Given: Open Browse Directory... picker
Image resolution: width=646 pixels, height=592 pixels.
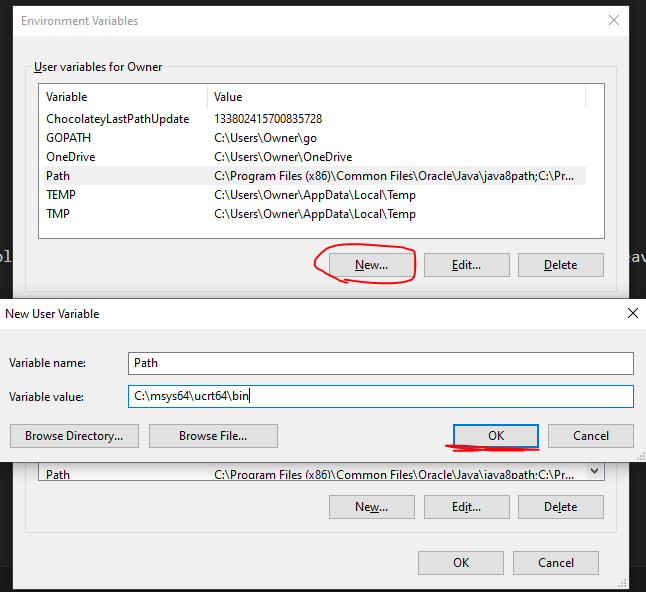Looking at the screenshot, I should coord(74,436).
